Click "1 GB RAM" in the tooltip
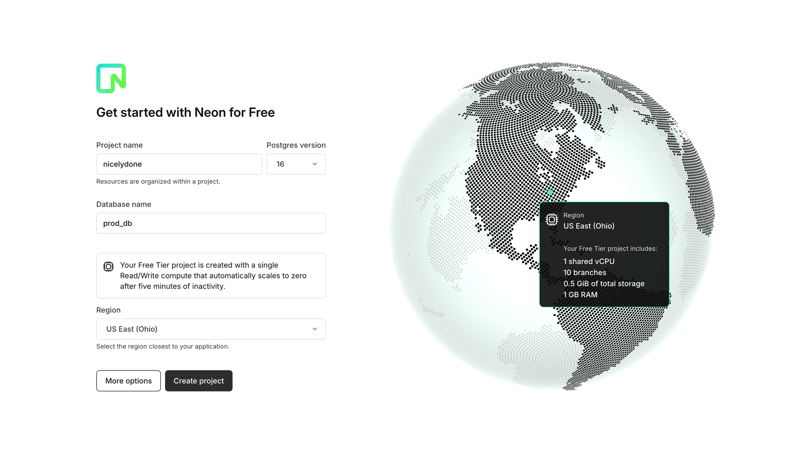 click(580, 295)
